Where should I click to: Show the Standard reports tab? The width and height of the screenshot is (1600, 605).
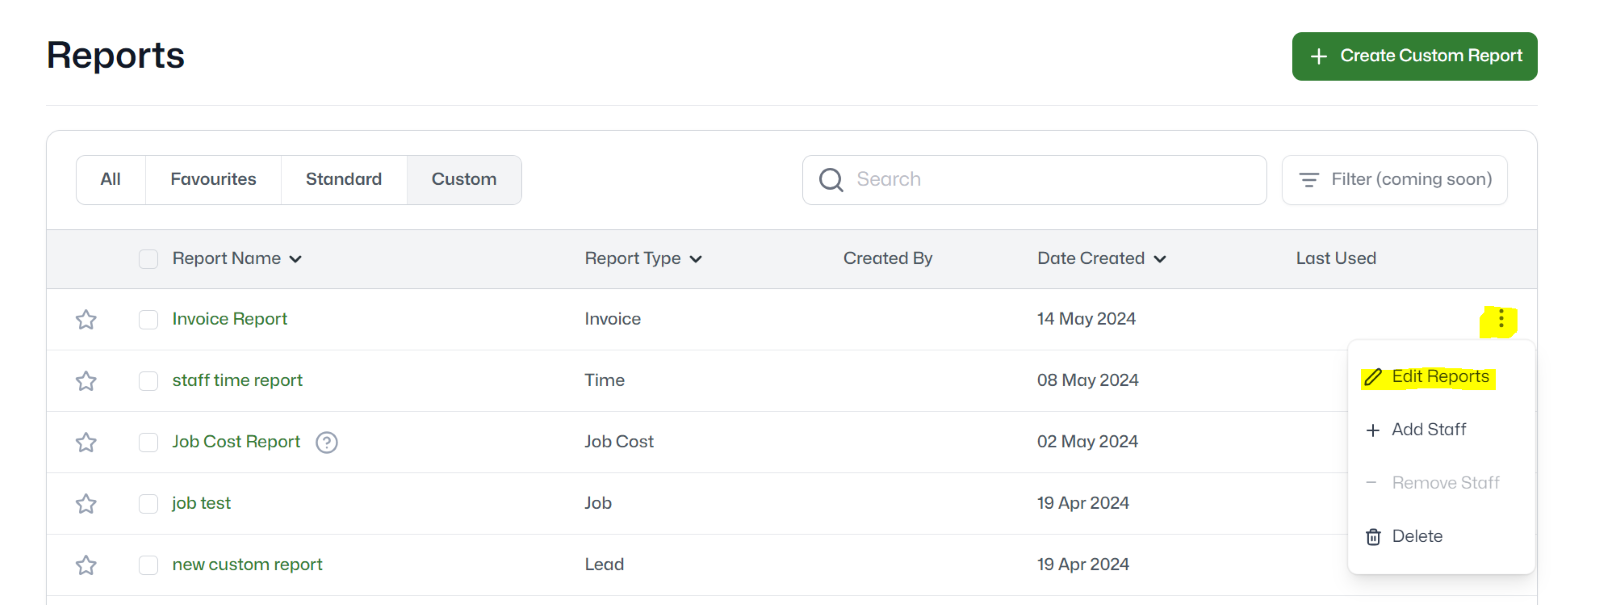pos(344,180)
